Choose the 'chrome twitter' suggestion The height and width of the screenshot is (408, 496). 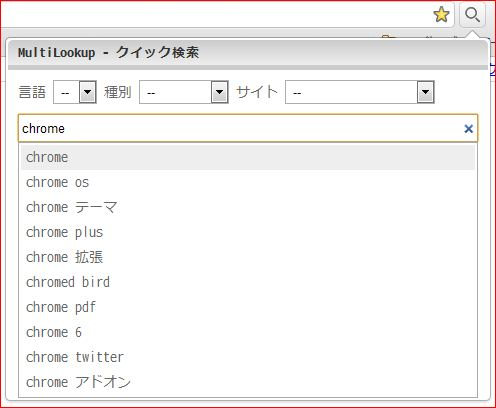click(x=248, y=357)
